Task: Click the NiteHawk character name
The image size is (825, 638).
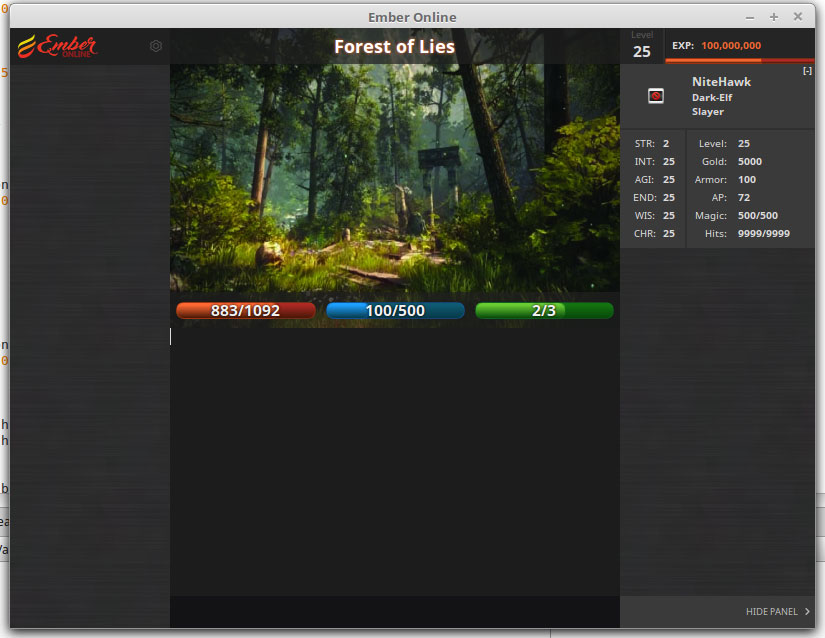Action: point(721,82)
